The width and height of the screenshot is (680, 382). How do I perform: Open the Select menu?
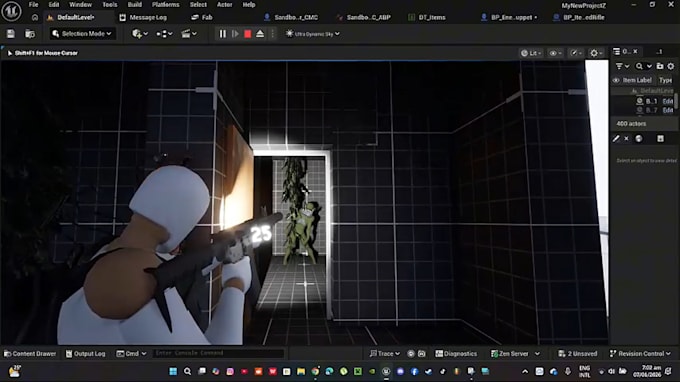pos(198,5)
